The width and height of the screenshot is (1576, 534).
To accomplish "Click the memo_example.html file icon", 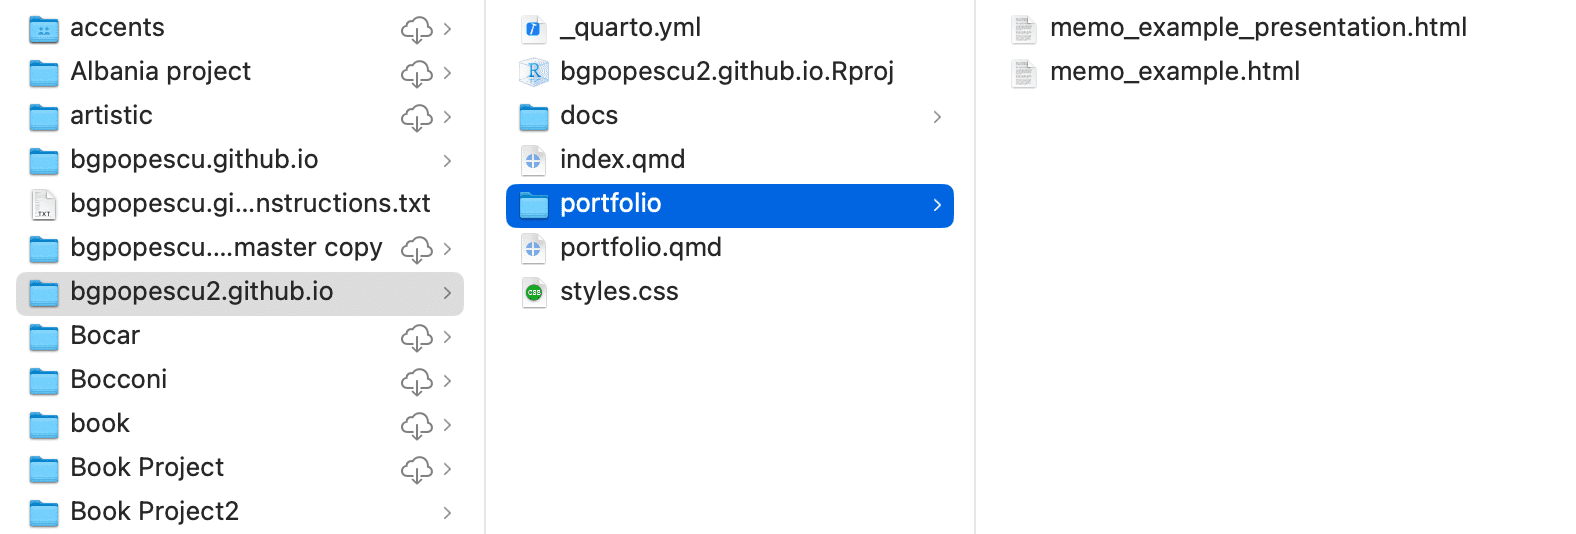I will 1023,72.
